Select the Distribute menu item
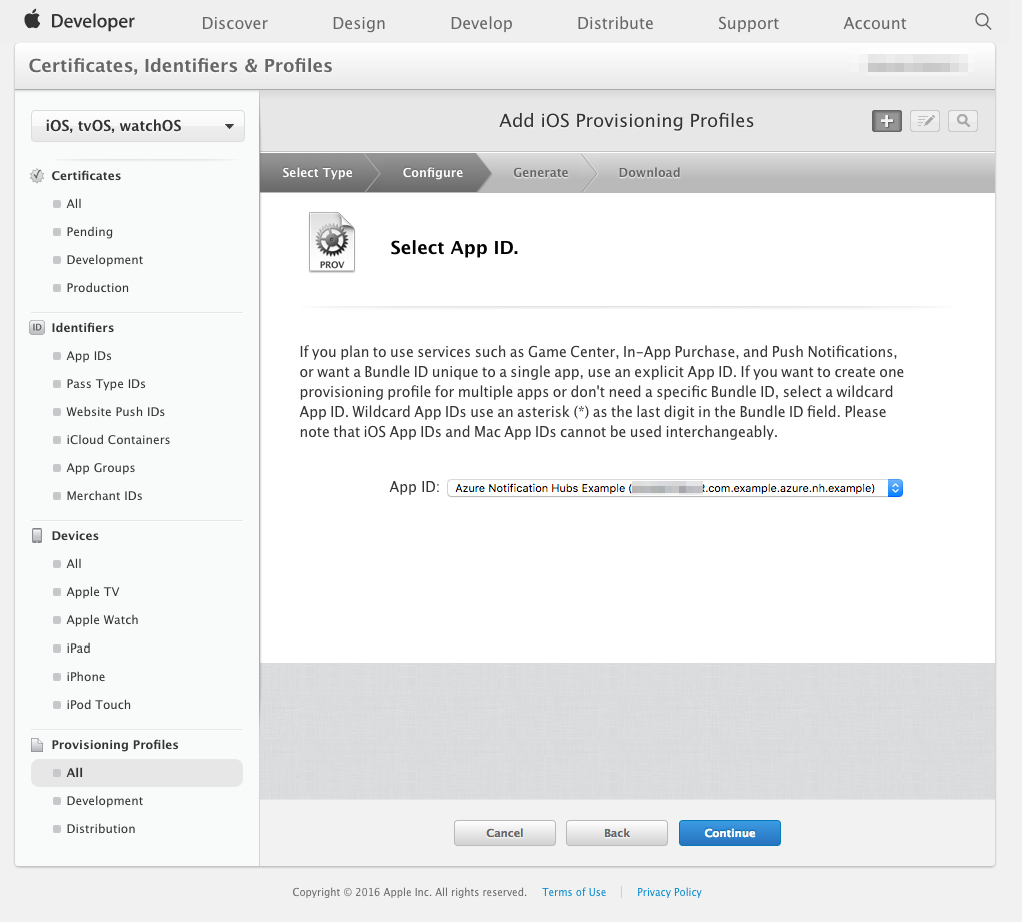Screen dimensions: 1022x922 tap(615, 22)
